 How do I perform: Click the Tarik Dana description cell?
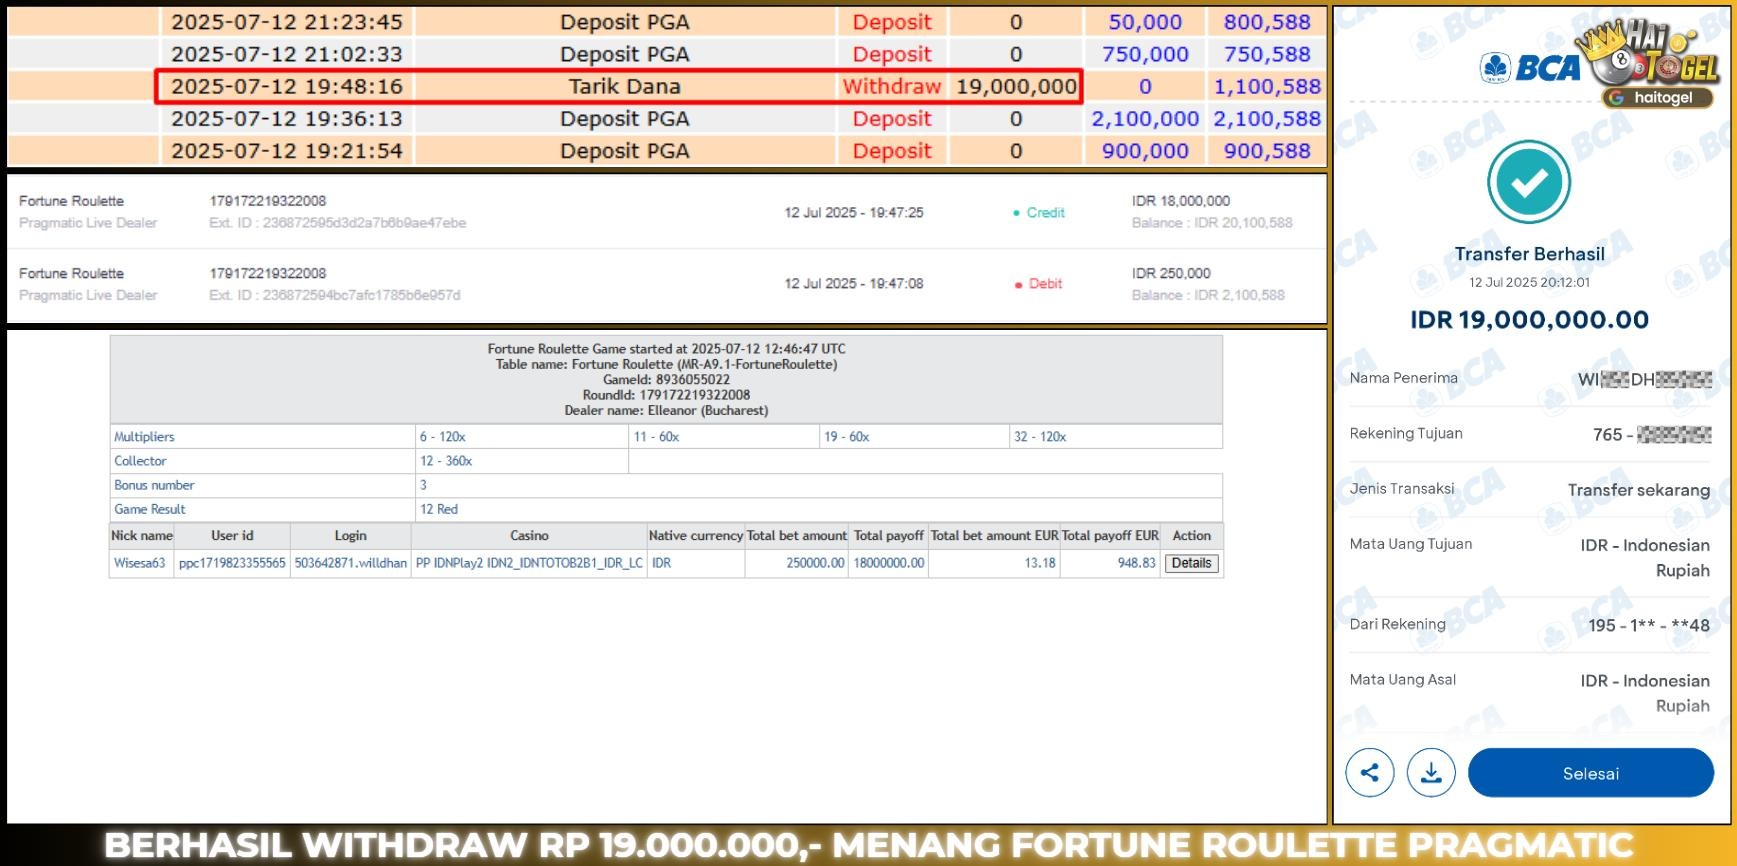point(625,86)
